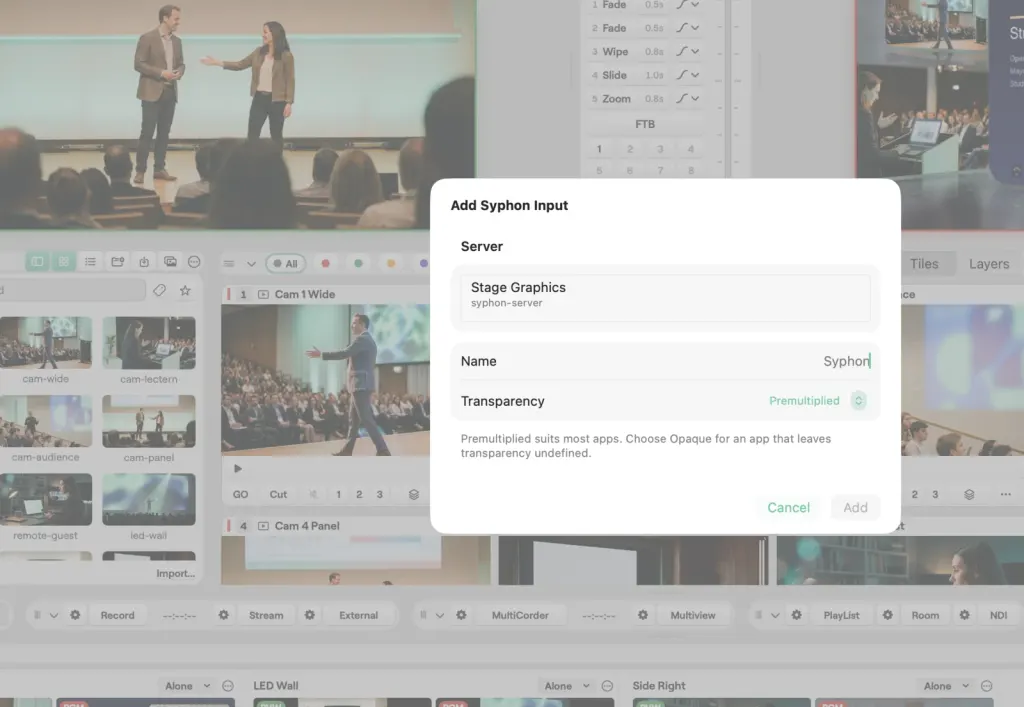Open curve dropdown for transition 2 Fade
This screenshot has height=707, width=1024.
click(x=688, y=28)
